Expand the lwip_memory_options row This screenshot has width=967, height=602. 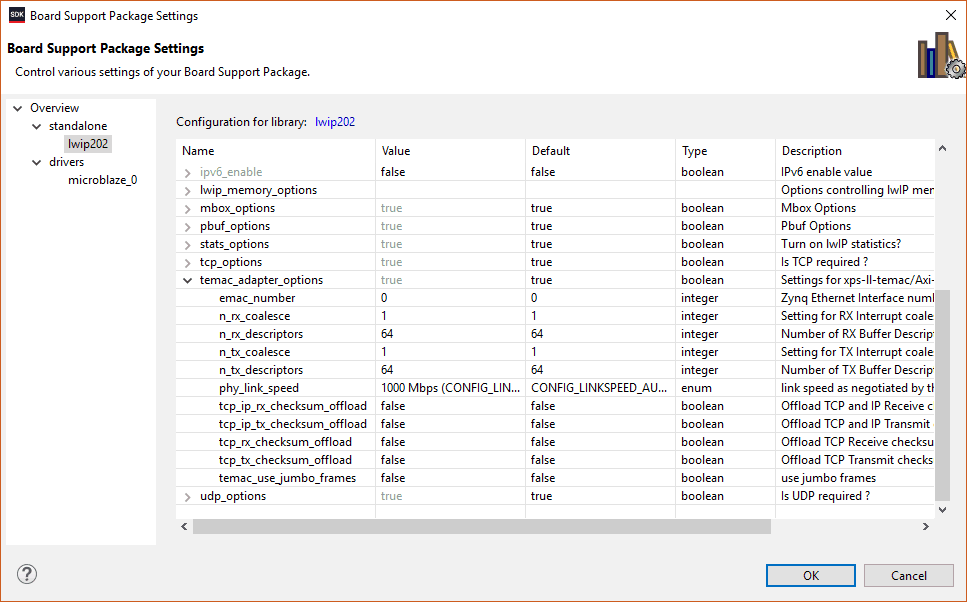tap(187, 190)
